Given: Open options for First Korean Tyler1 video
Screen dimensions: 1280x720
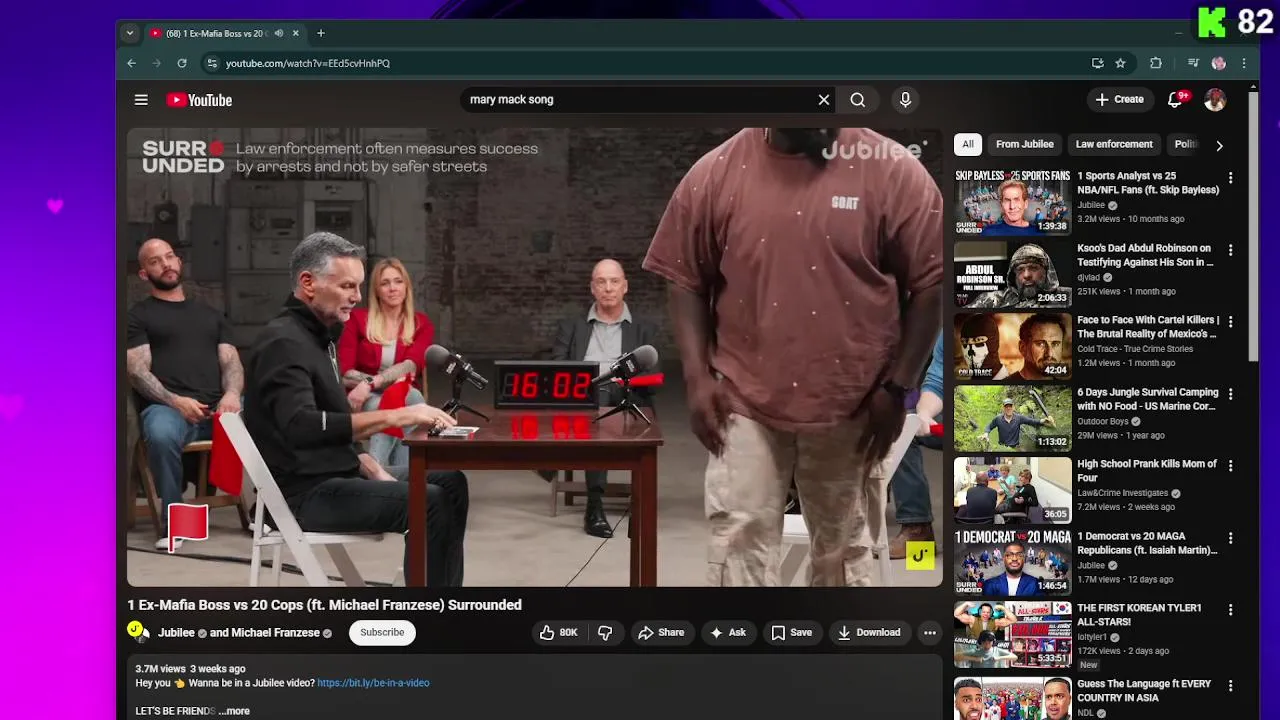Looking at the screenshot, I should pyautogui.click(x=1231, y=610).
